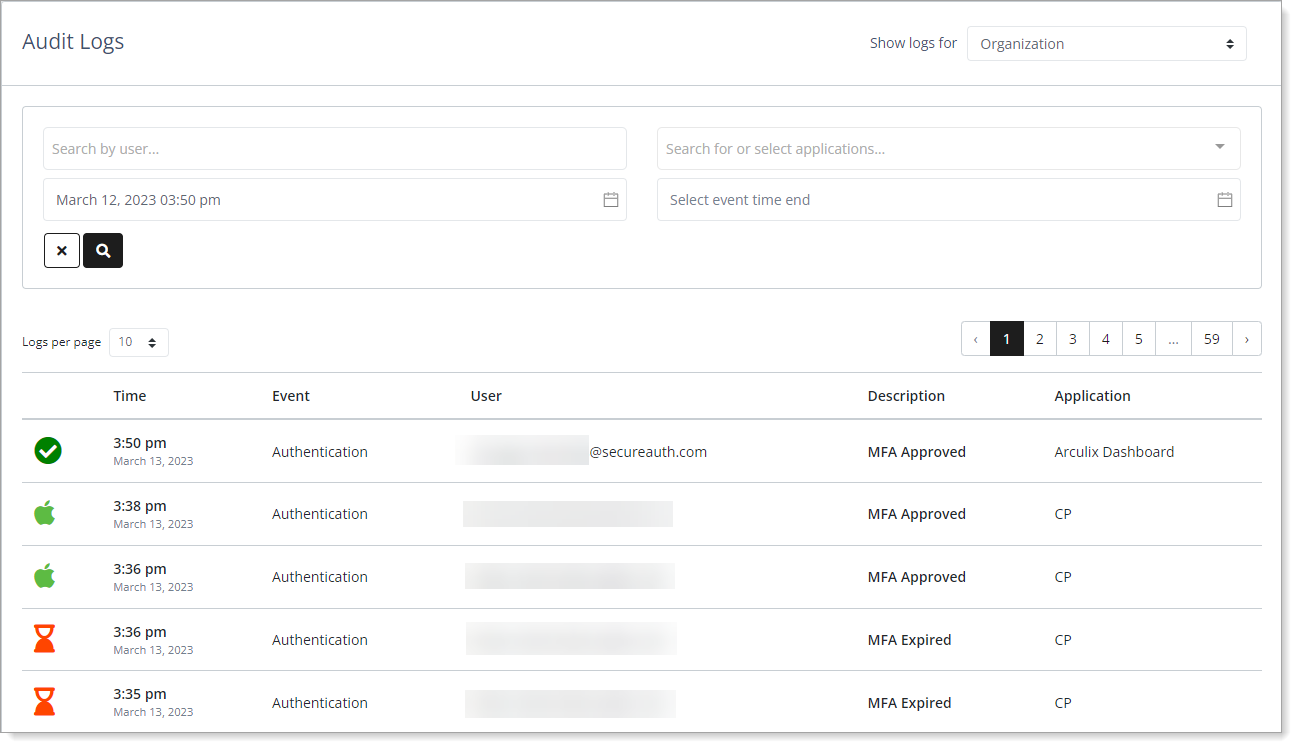The image size is (1297, 748).
Task: Focus the Search by user field
Action: pos(335,149)
